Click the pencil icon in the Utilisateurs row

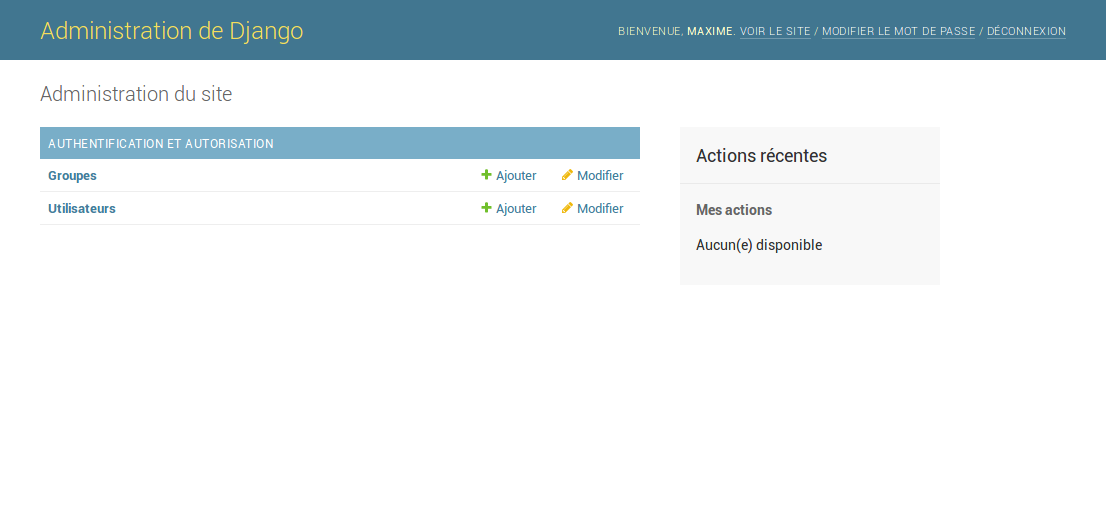pyautogui.click(x=567, y=208)
